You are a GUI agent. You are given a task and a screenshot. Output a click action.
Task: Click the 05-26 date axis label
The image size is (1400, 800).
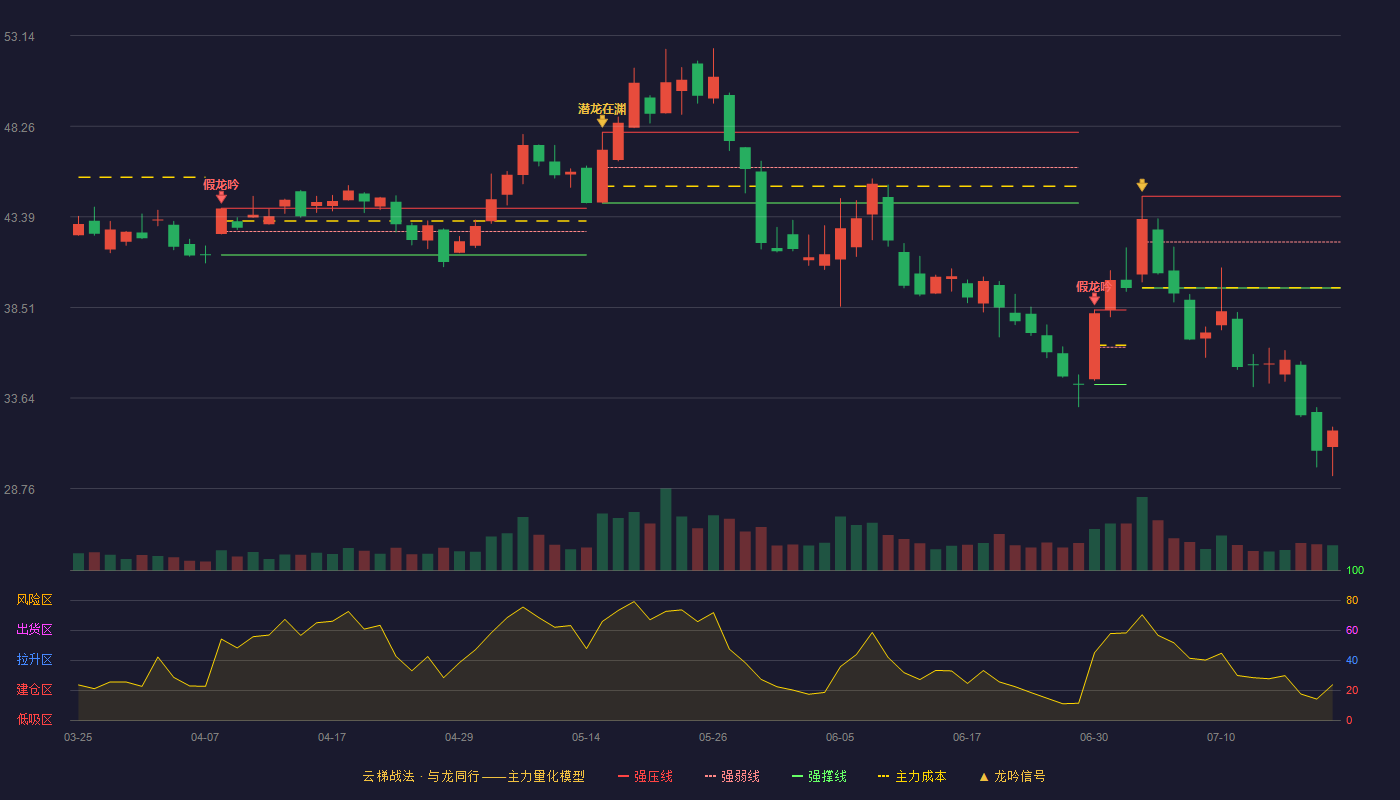pos(713,737)
